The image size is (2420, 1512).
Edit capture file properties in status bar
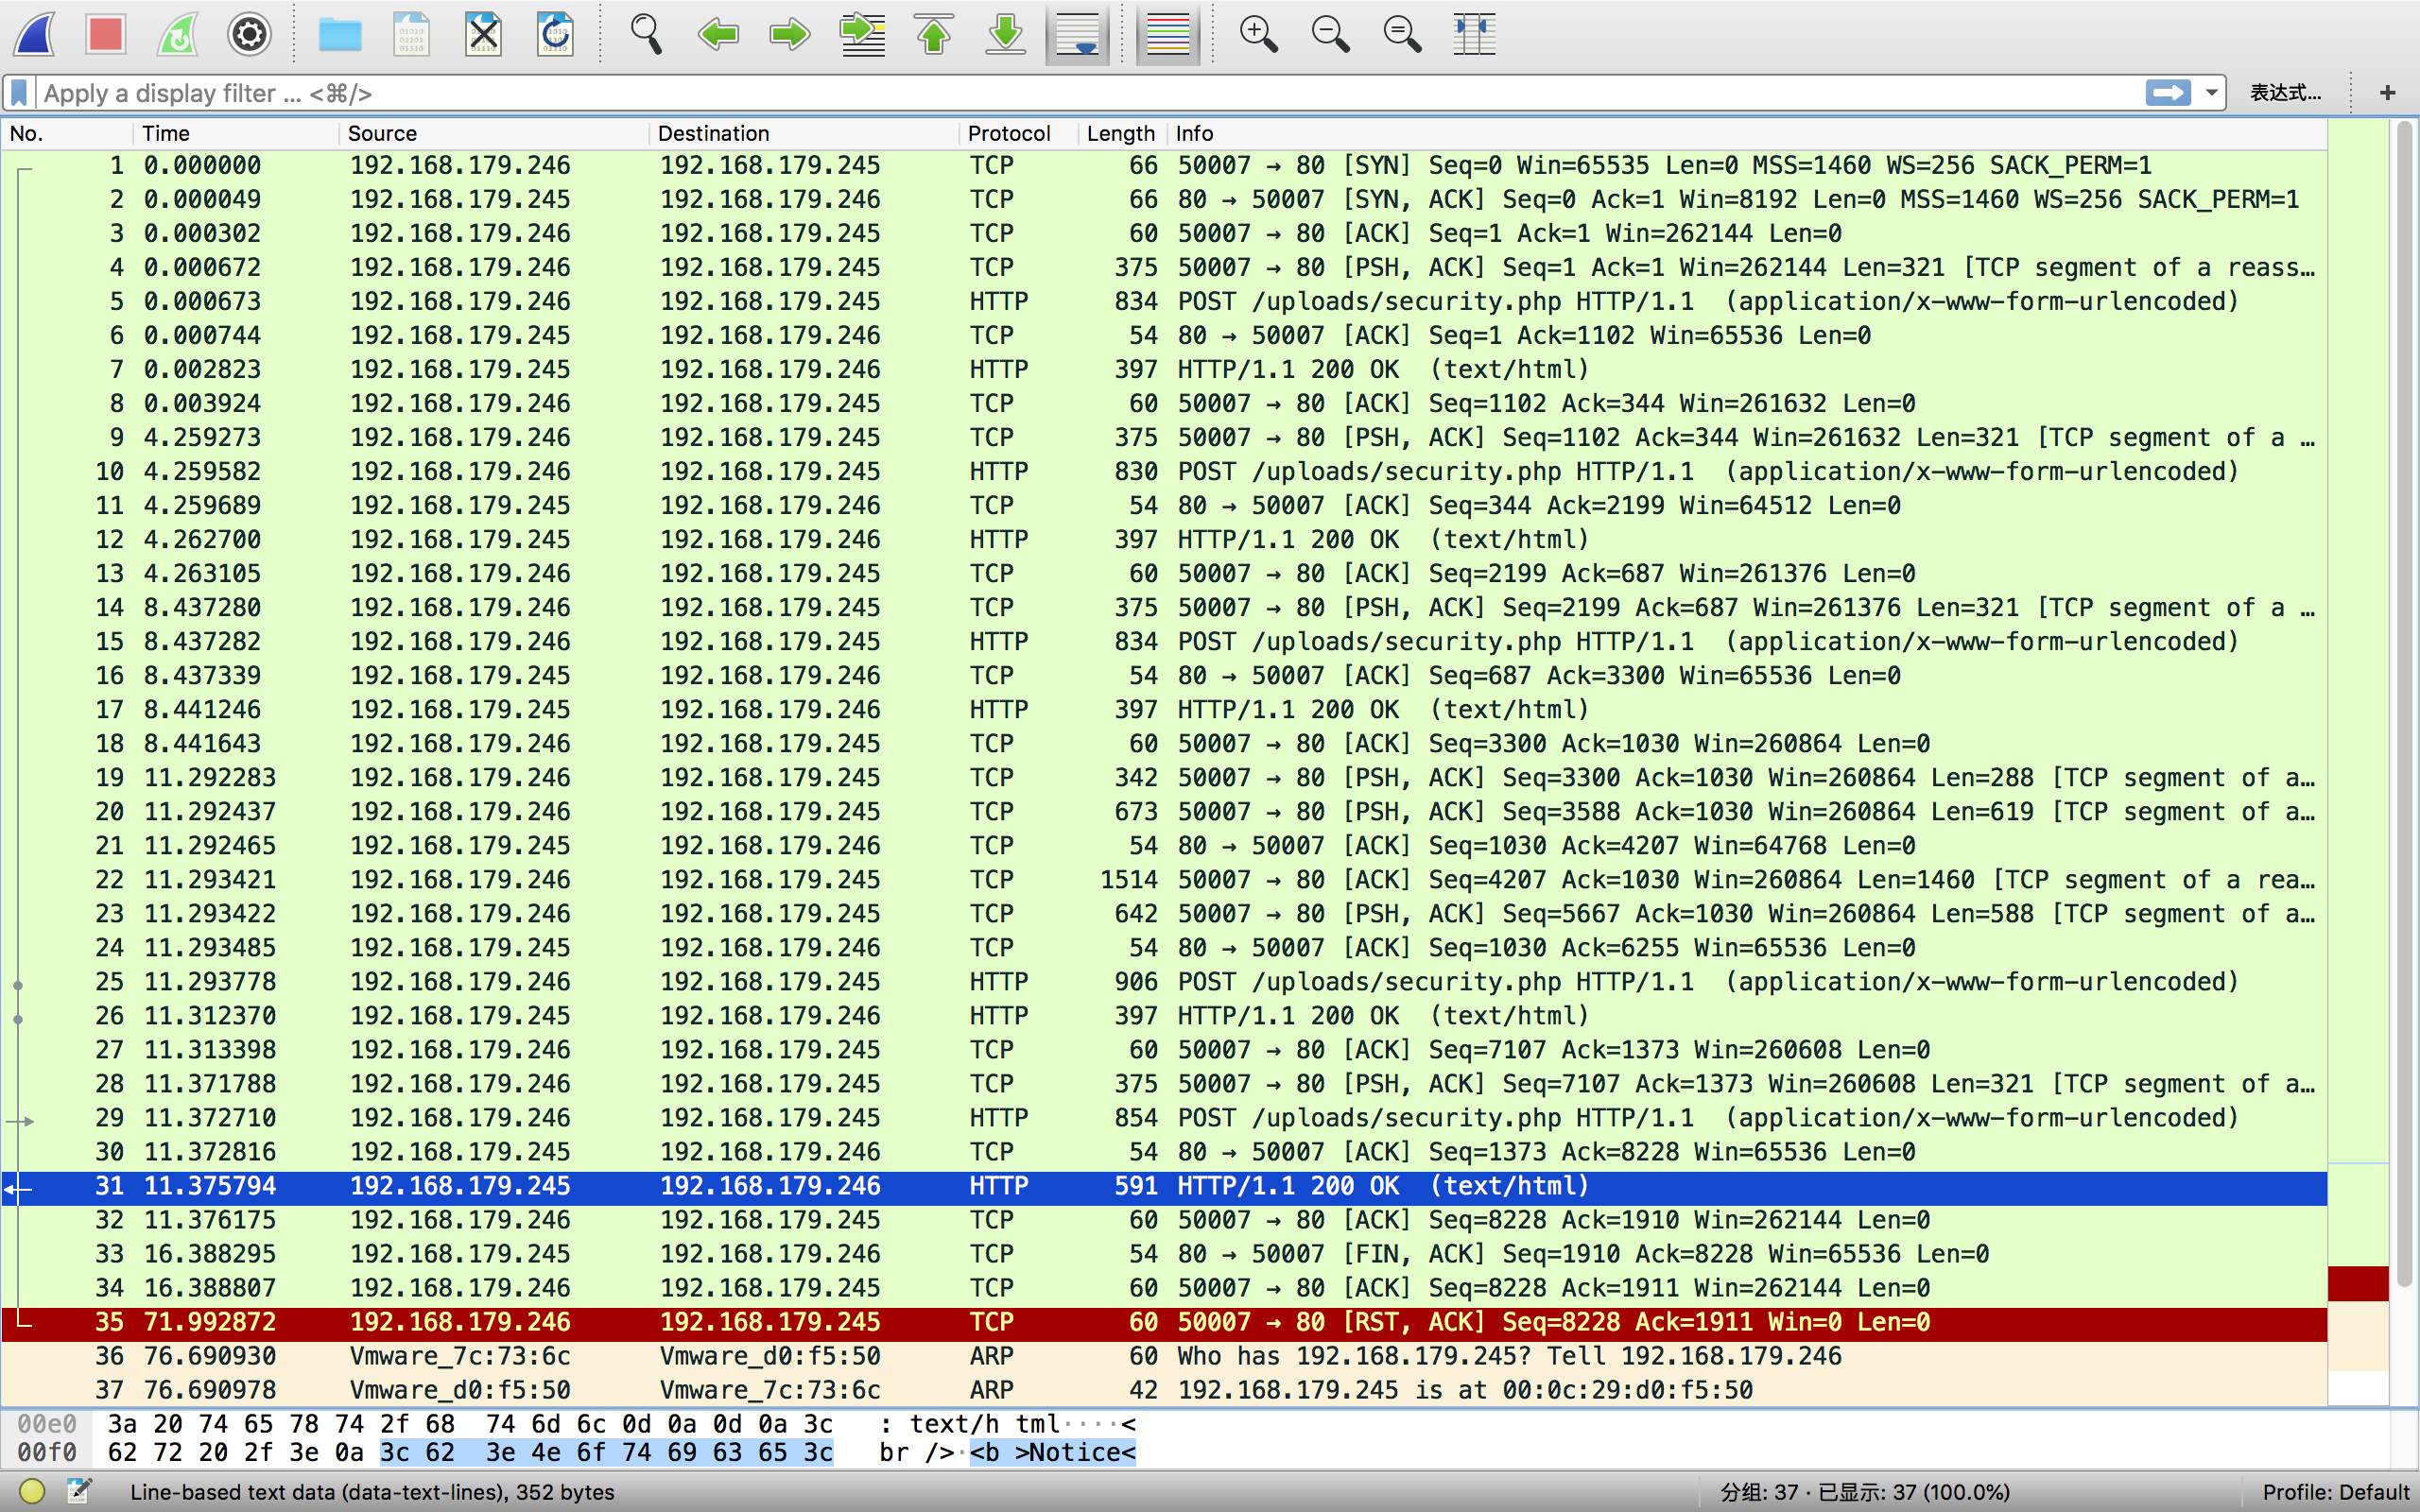tap(79, 1491)
